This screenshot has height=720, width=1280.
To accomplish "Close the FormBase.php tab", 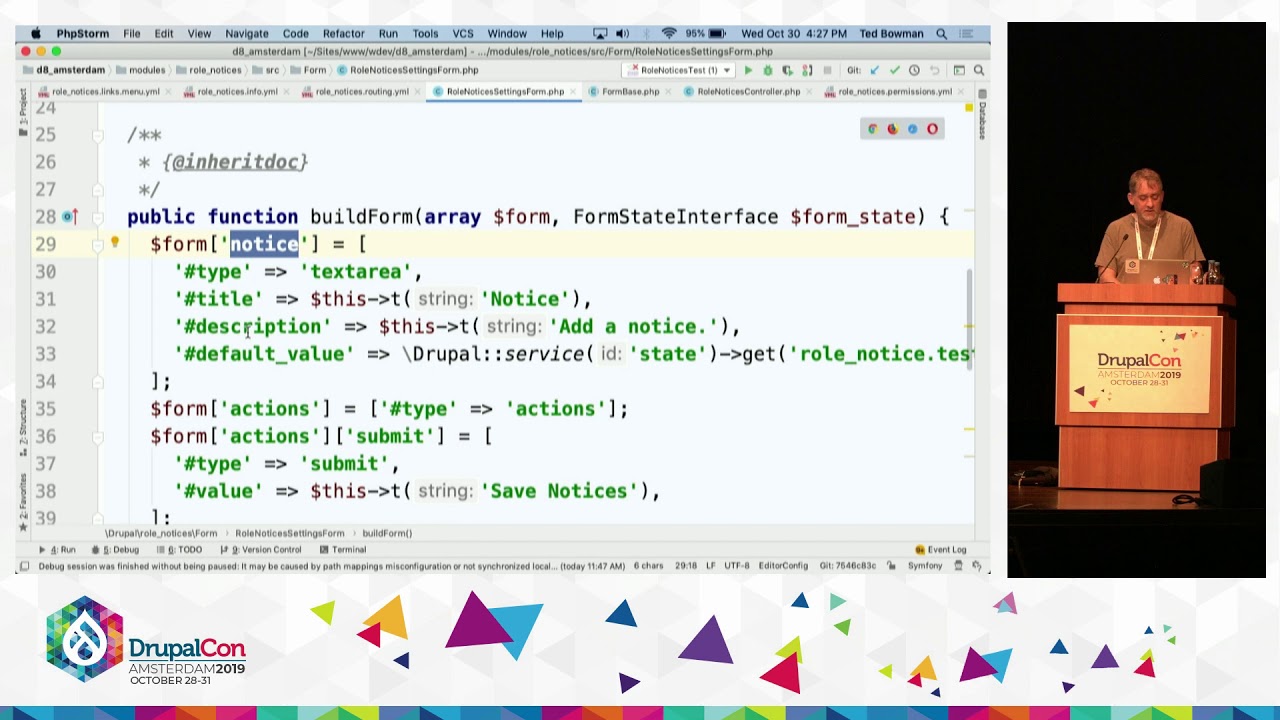I will 667,91.
